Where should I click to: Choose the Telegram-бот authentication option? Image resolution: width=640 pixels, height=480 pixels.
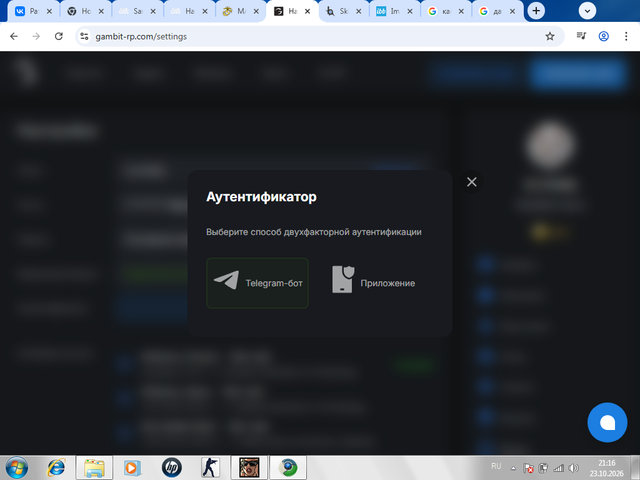point(257,283)
